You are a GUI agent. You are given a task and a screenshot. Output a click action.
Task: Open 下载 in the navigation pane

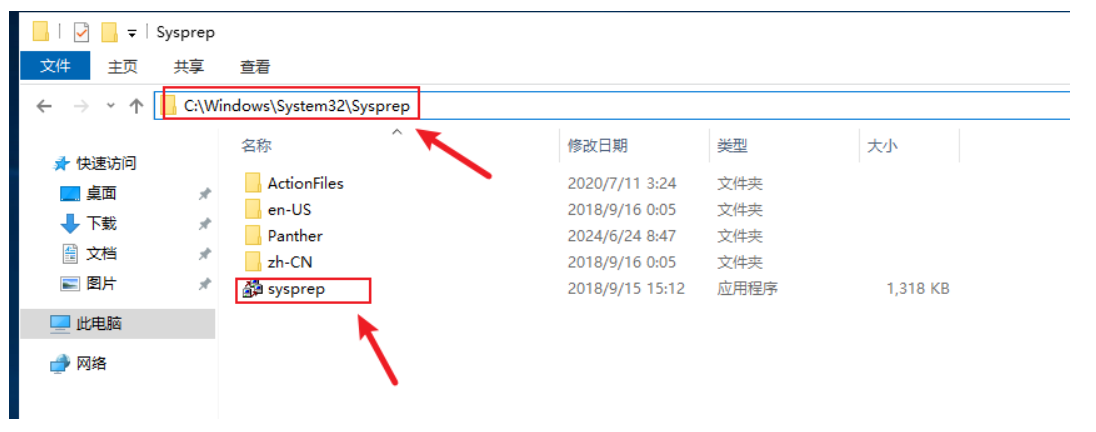pyautogui.click(x=101, y=224)
